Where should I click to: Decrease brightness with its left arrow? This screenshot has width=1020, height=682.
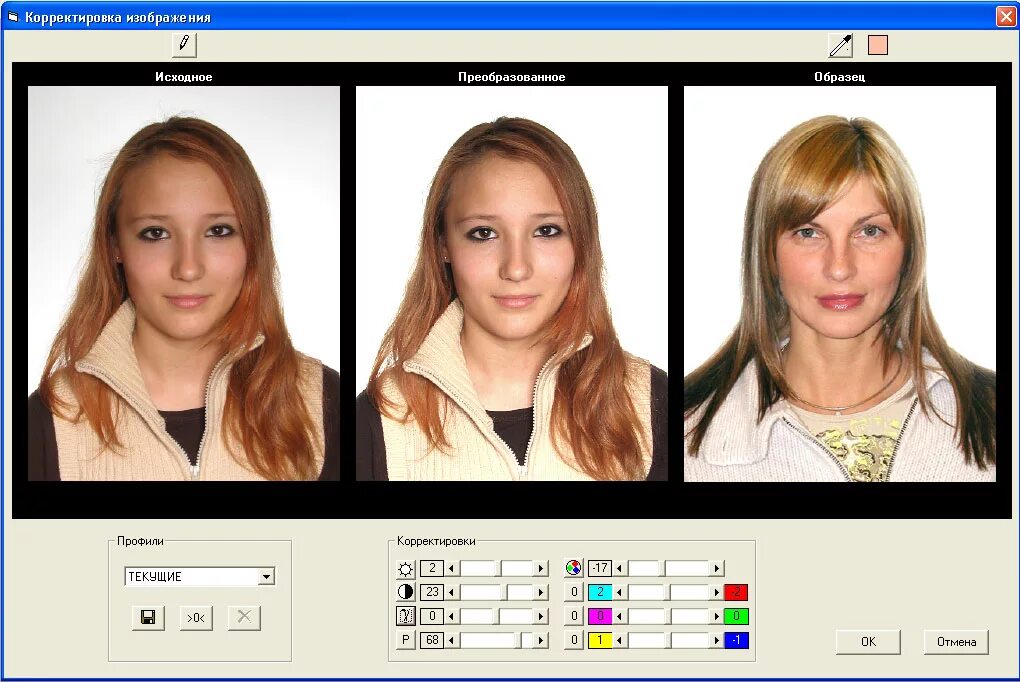pos(451,568)
